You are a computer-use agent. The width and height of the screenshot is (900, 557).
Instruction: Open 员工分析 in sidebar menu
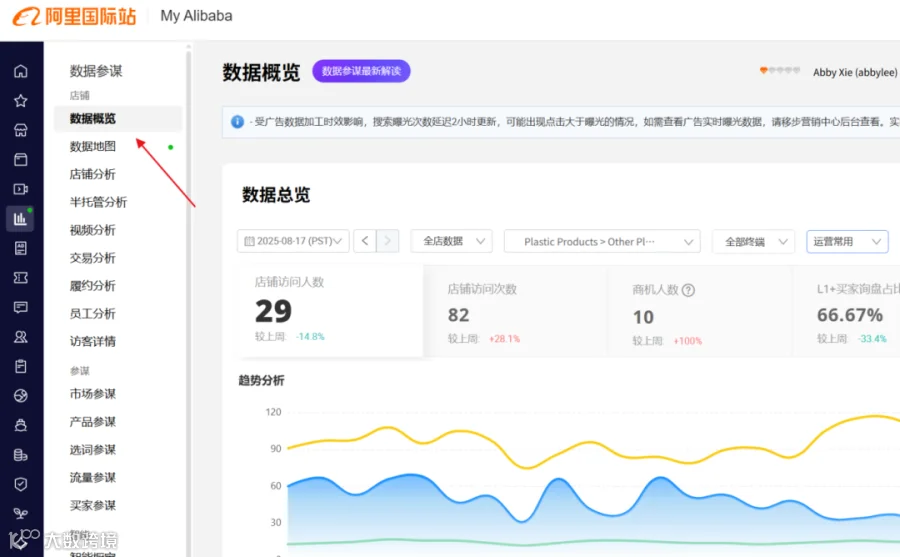pyautogui.click(x=92, y=314)
